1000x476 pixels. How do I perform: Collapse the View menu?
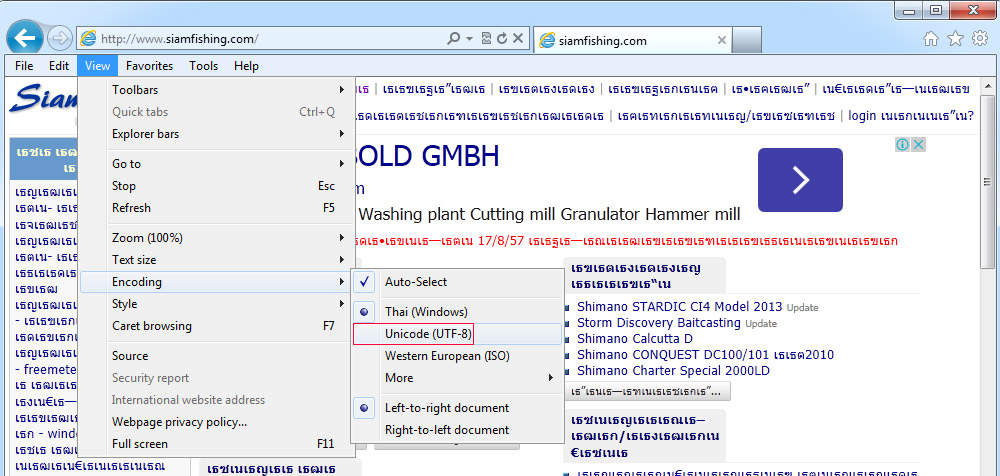click(97, 66)
